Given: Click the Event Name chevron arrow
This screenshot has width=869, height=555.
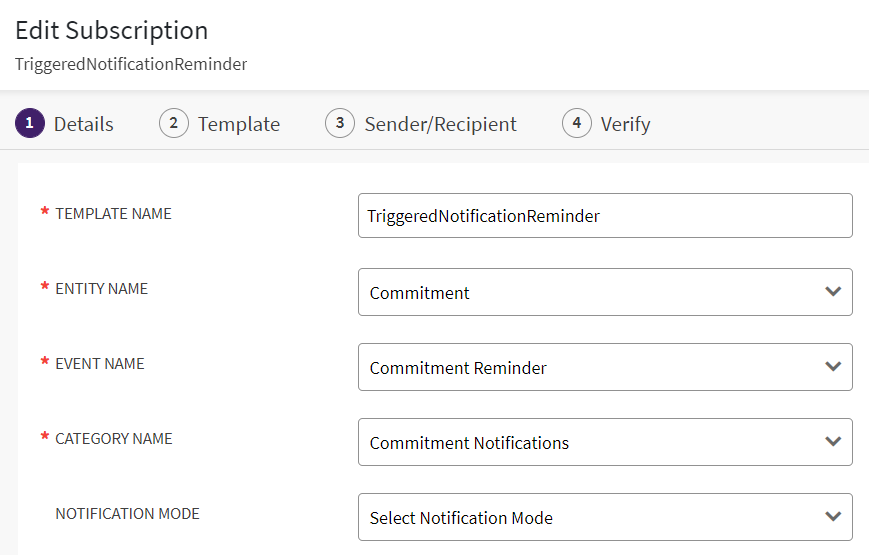Looking at the screenshot, I should click(x=832, y=367).
